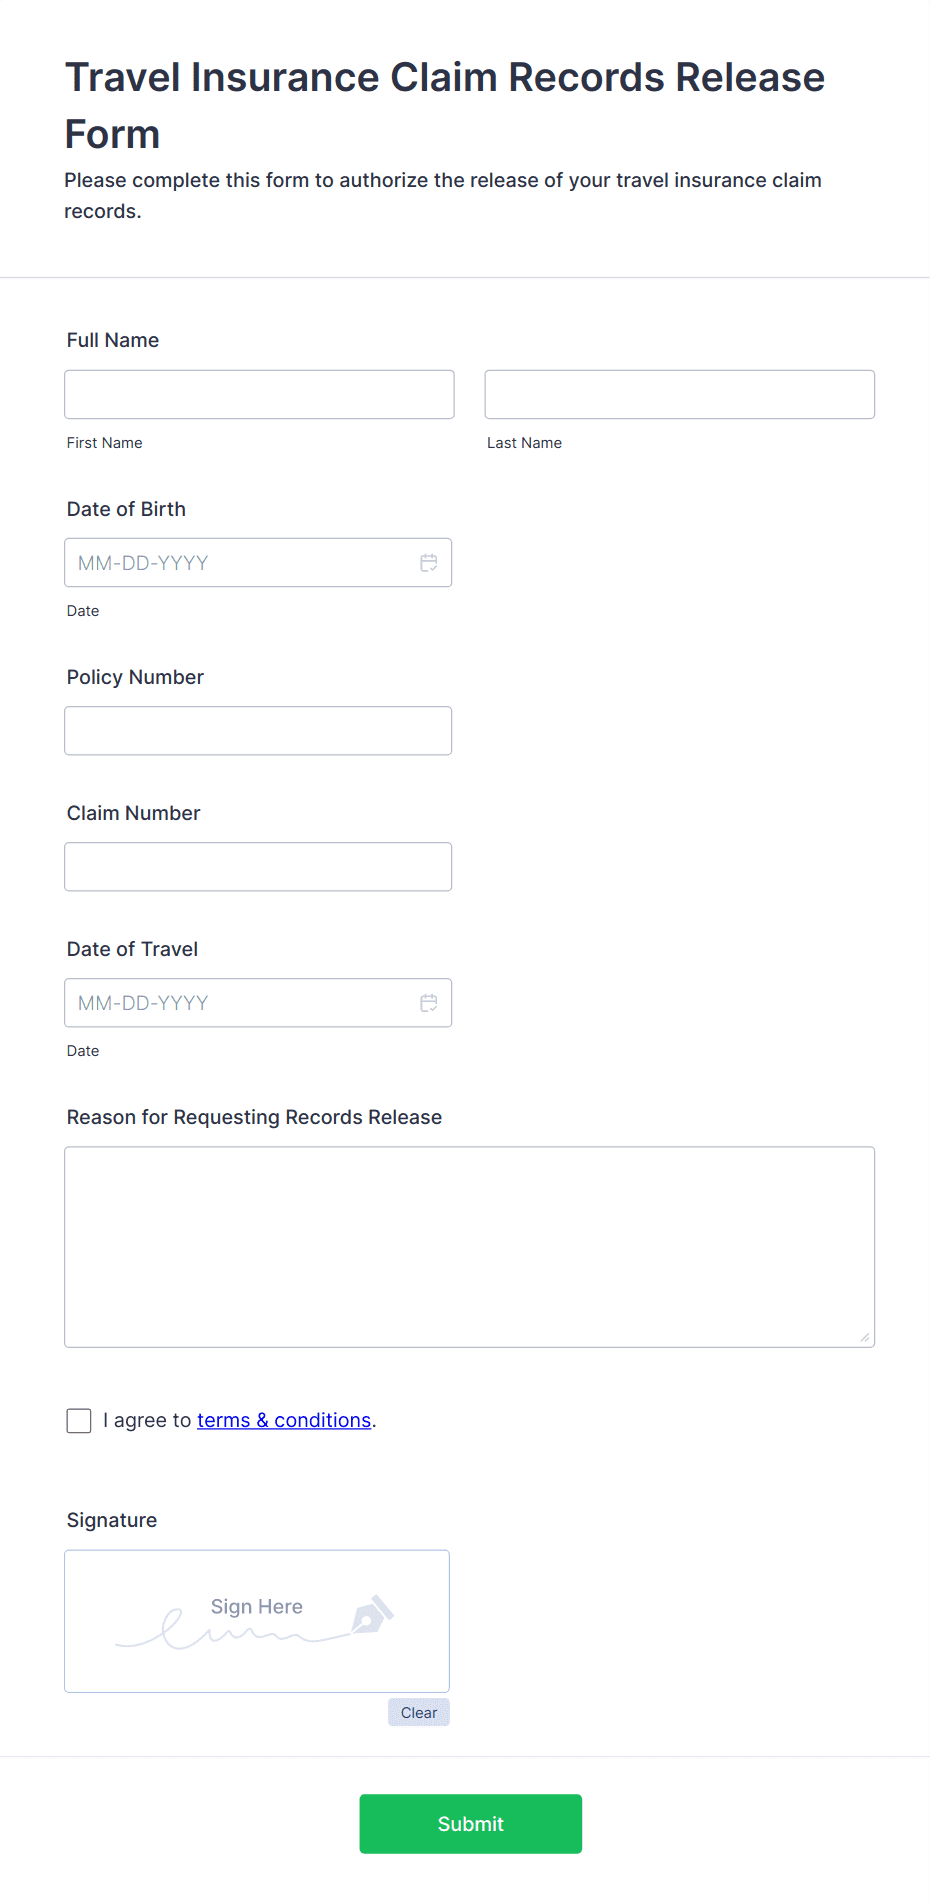Click the Reason for Requesting Records Release textarea
930x1903 pixels.
469,1246
